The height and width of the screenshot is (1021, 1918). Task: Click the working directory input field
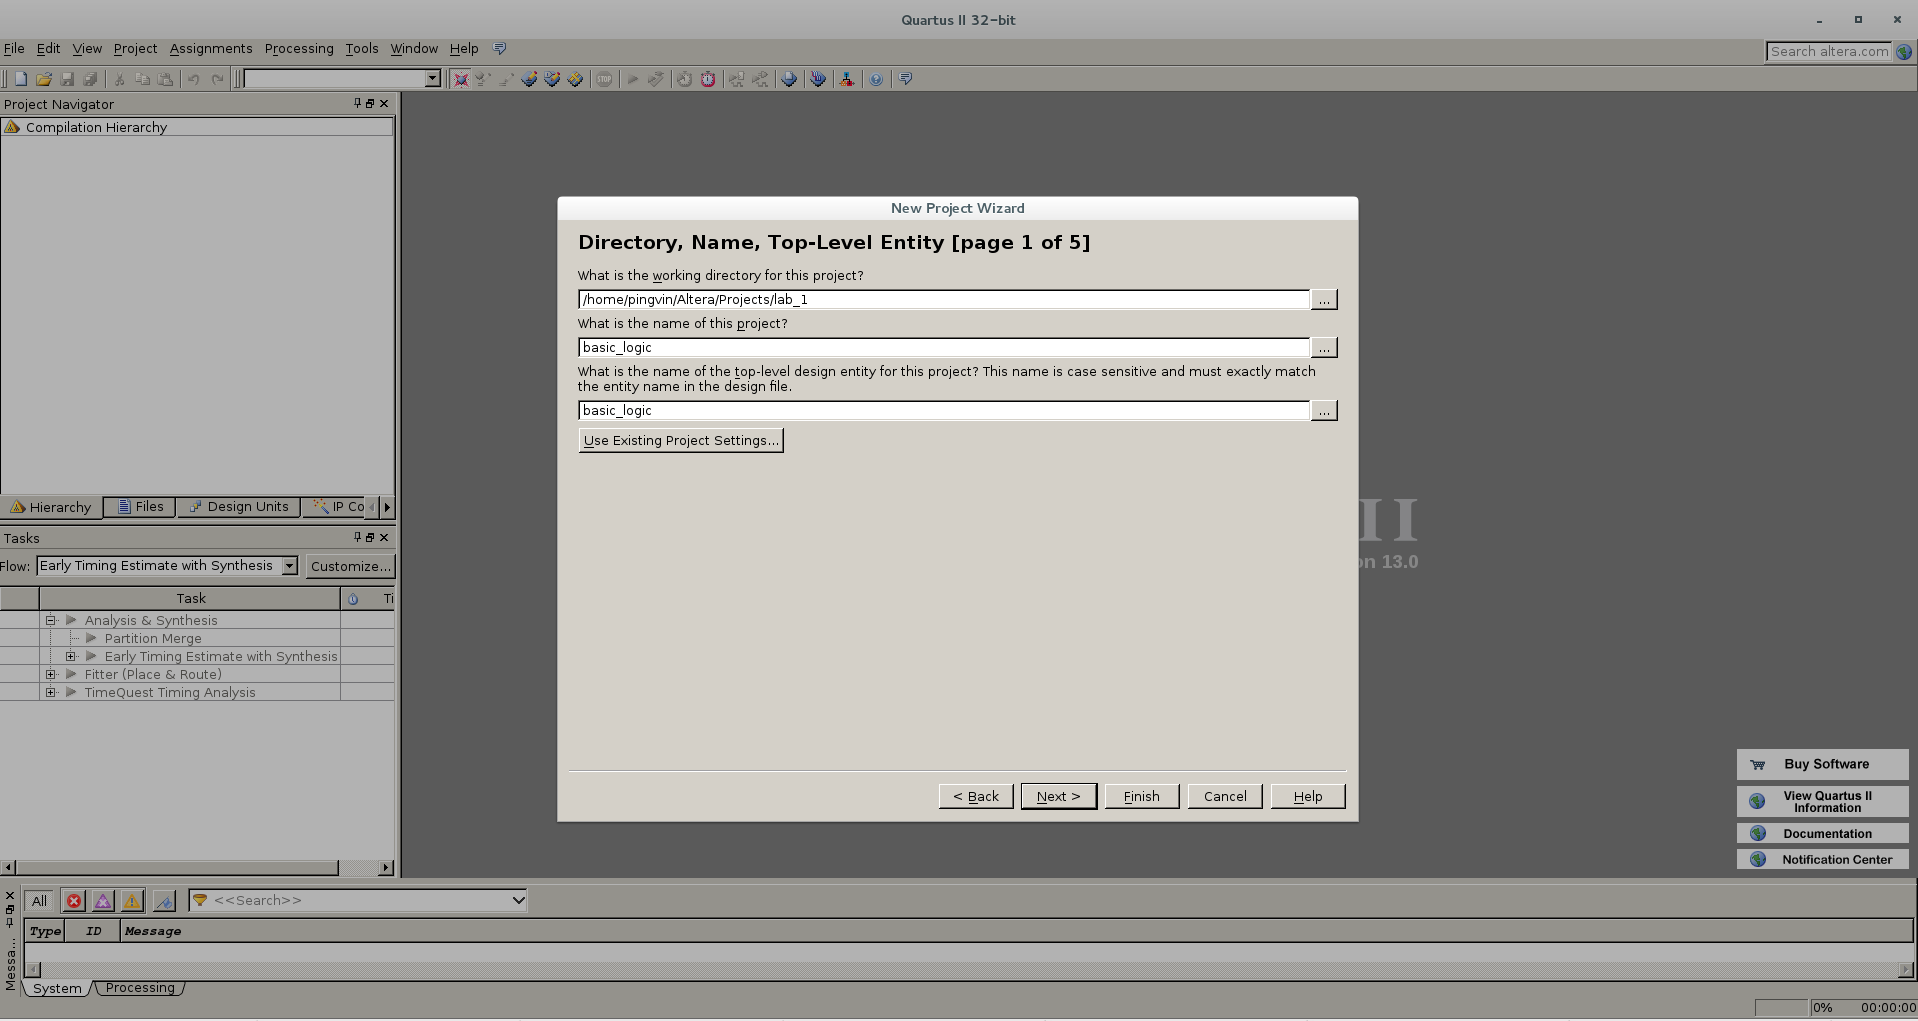tap(944, 299)
